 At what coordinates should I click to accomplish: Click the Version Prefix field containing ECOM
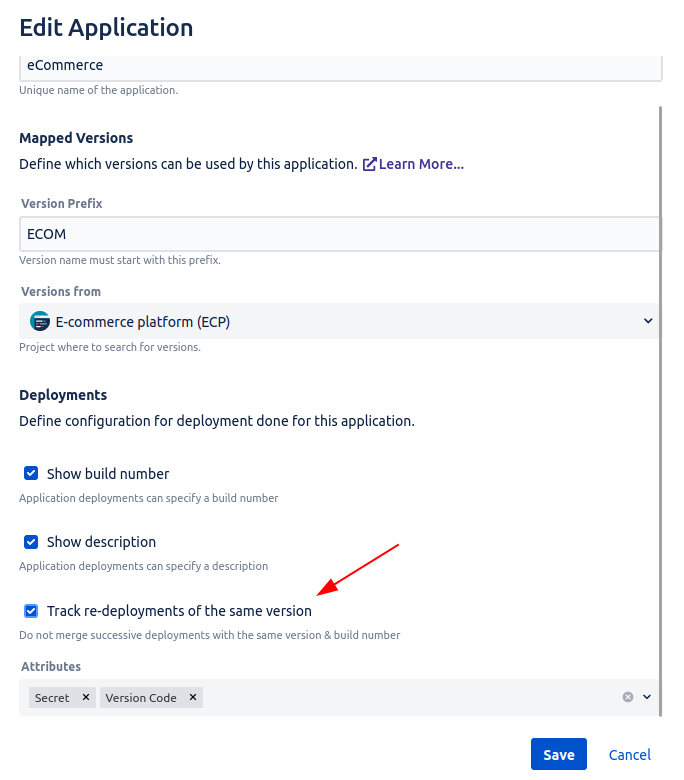(340, 235)
